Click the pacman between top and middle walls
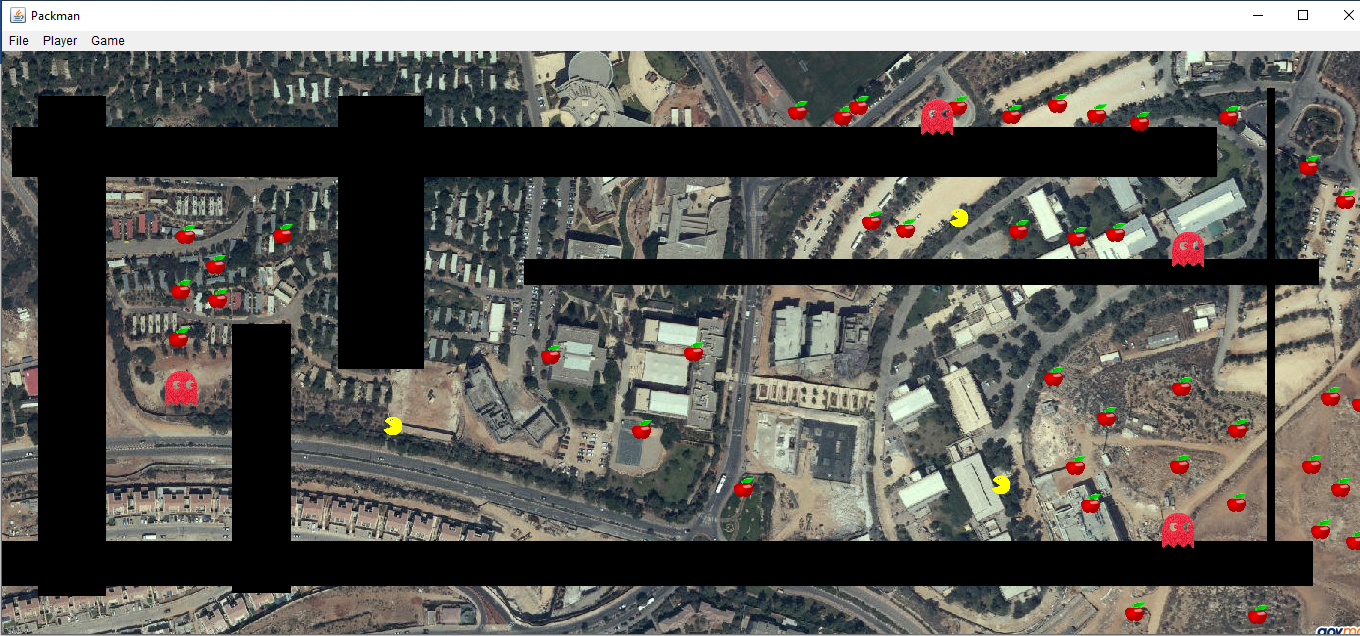The width and height of the screenshot is (1360, 636). pyautogui.click(x=959, y=218)
